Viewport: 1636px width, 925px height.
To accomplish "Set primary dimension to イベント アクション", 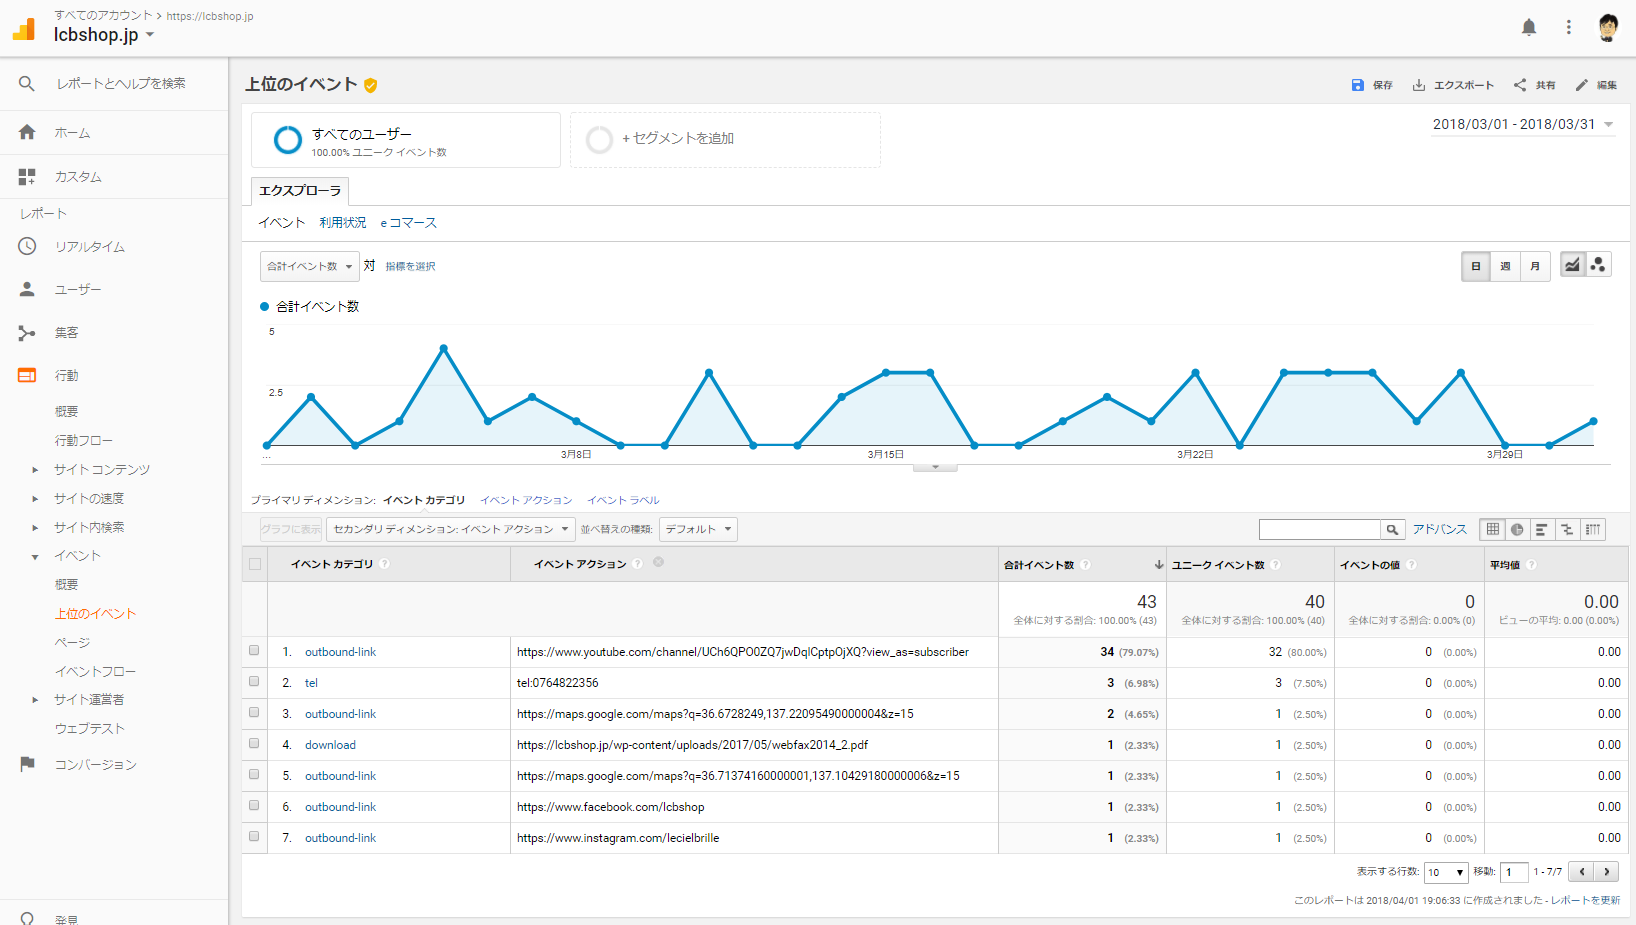I will pyautogui.click(x=526, y=500).
